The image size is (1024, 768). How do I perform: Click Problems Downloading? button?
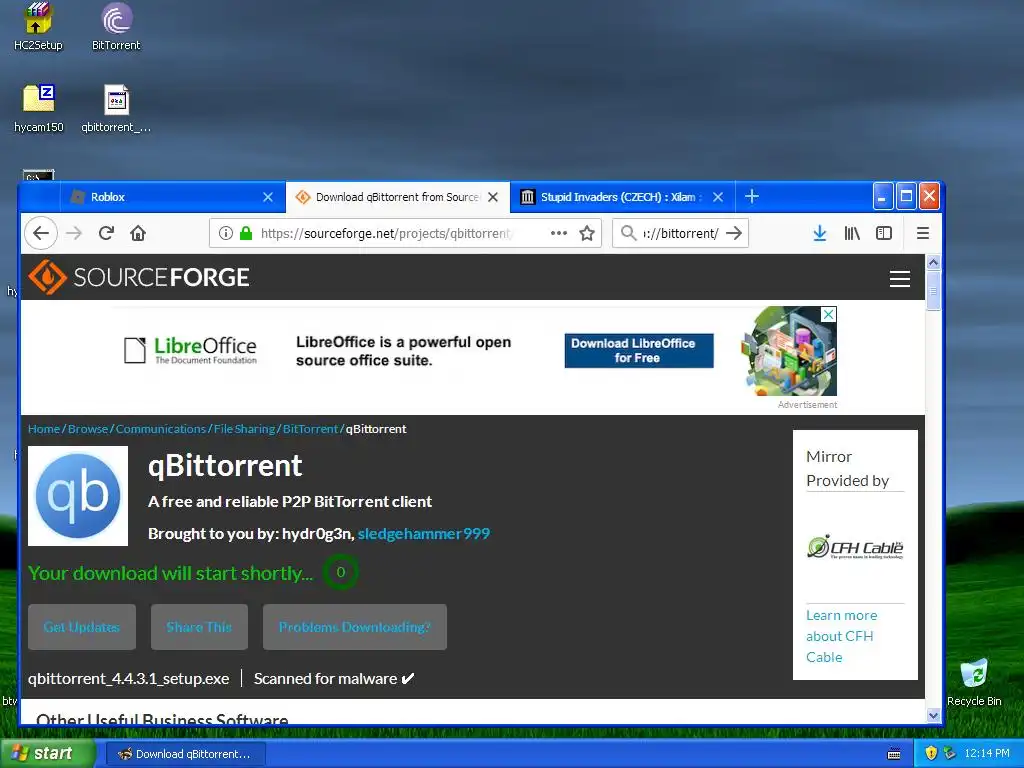[x=355, y=627]
